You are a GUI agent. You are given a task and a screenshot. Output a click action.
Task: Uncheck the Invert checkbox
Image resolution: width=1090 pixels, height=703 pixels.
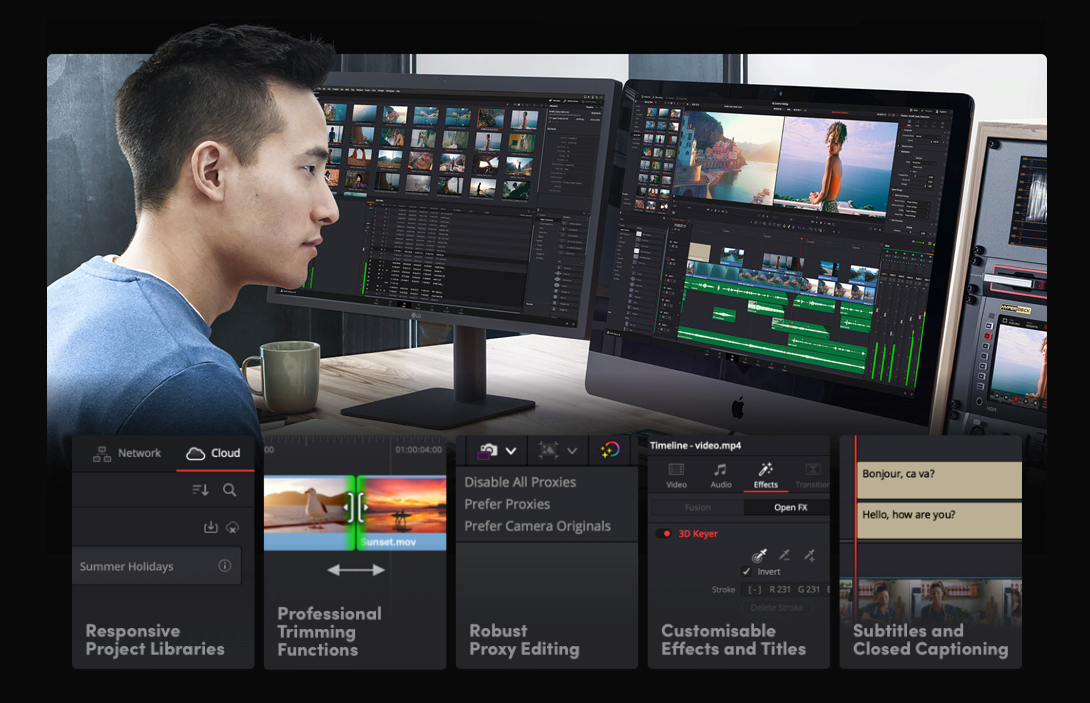tap(746, 572)
